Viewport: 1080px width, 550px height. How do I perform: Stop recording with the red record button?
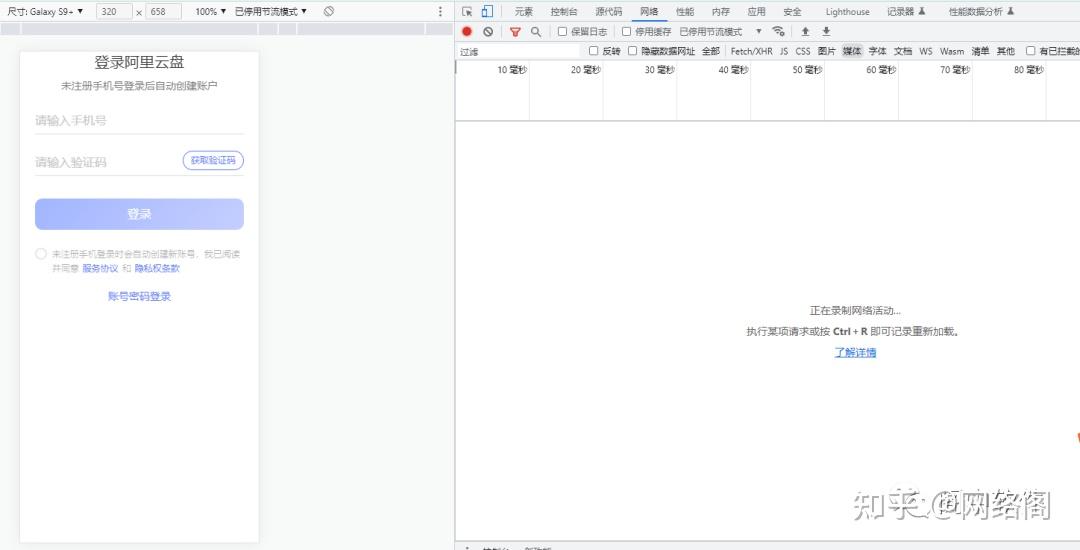point(467,32)
